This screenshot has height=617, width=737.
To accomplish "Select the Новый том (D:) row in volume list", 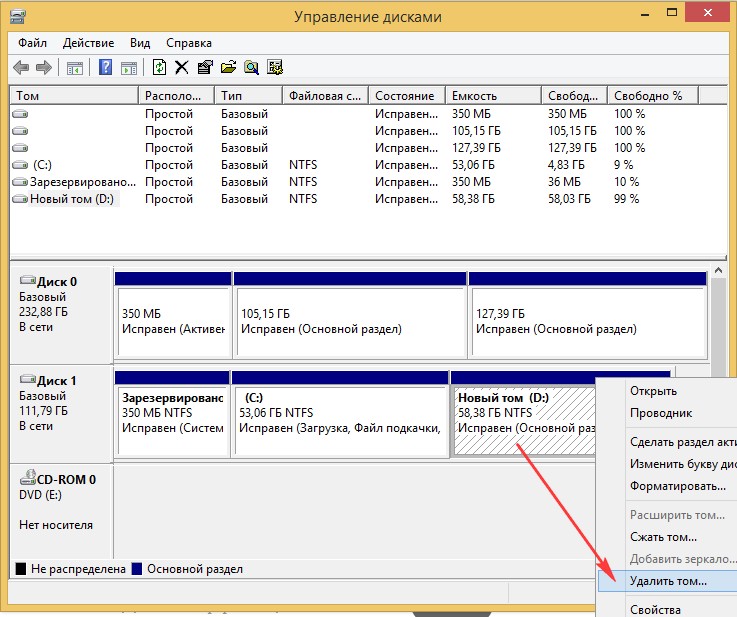I will click(x=73, y=199).
